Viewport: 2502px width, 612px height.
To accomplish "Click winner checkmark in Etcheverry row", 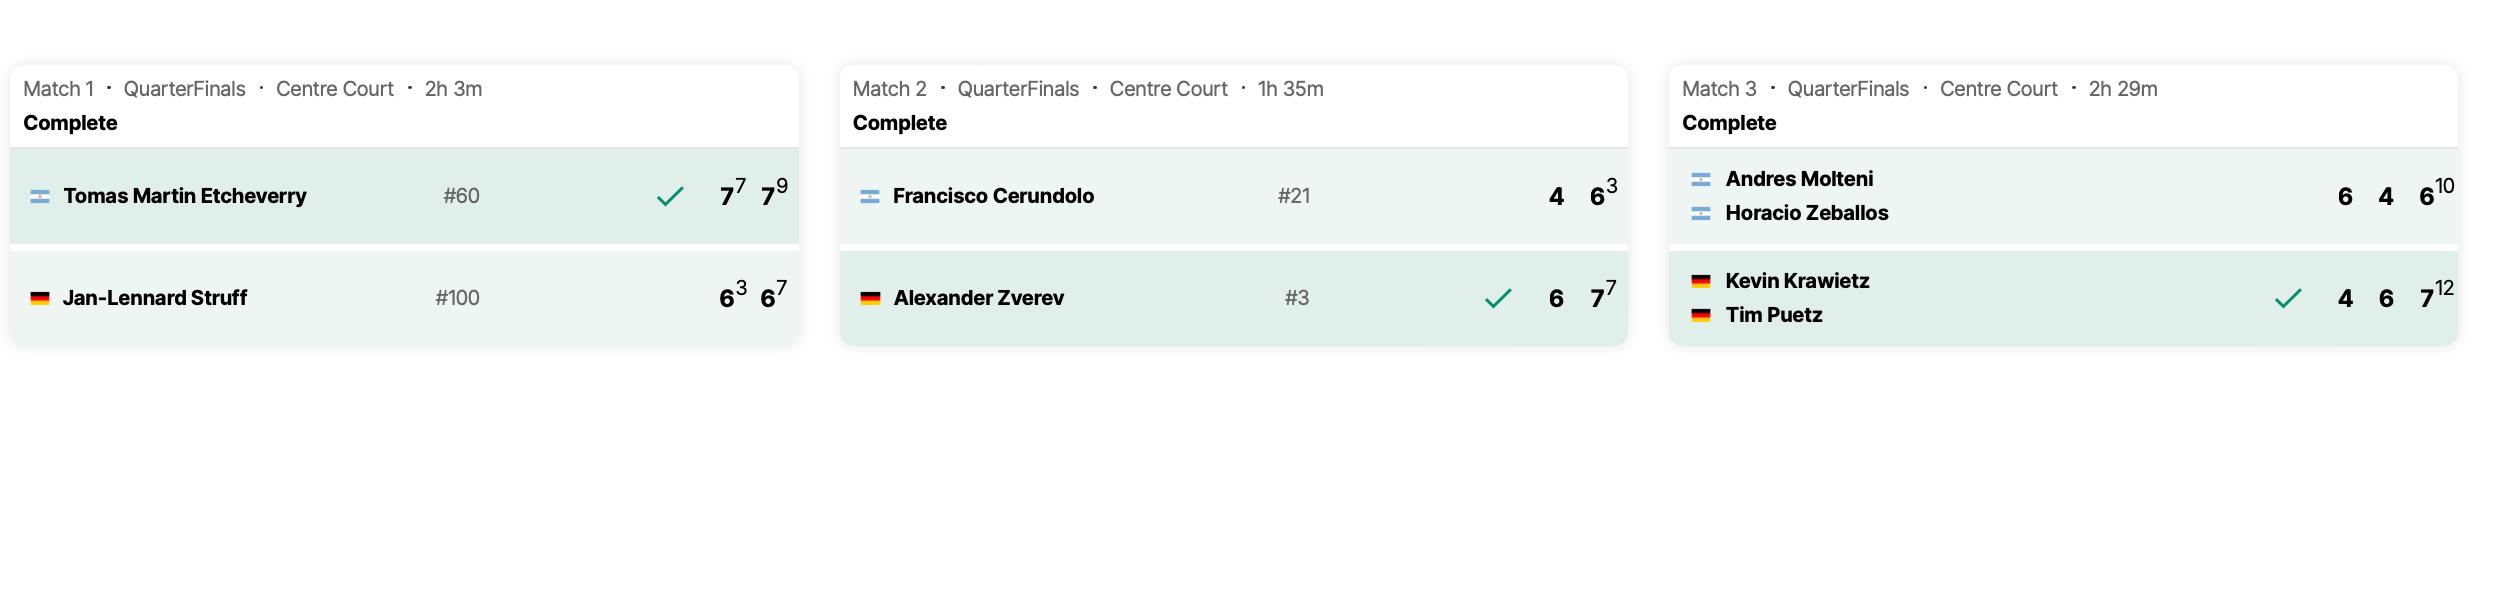I will (x=670, y=197).
